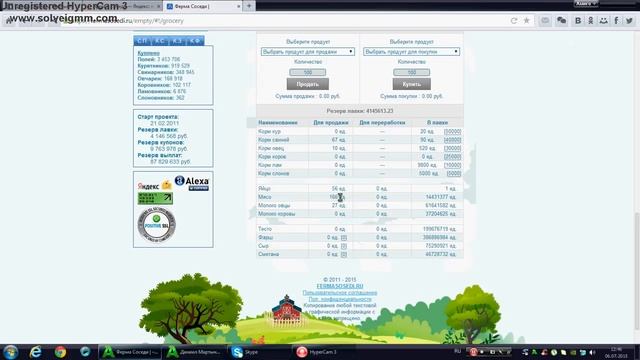Launch Internet Explorer from the taskbar

[36, 352]
